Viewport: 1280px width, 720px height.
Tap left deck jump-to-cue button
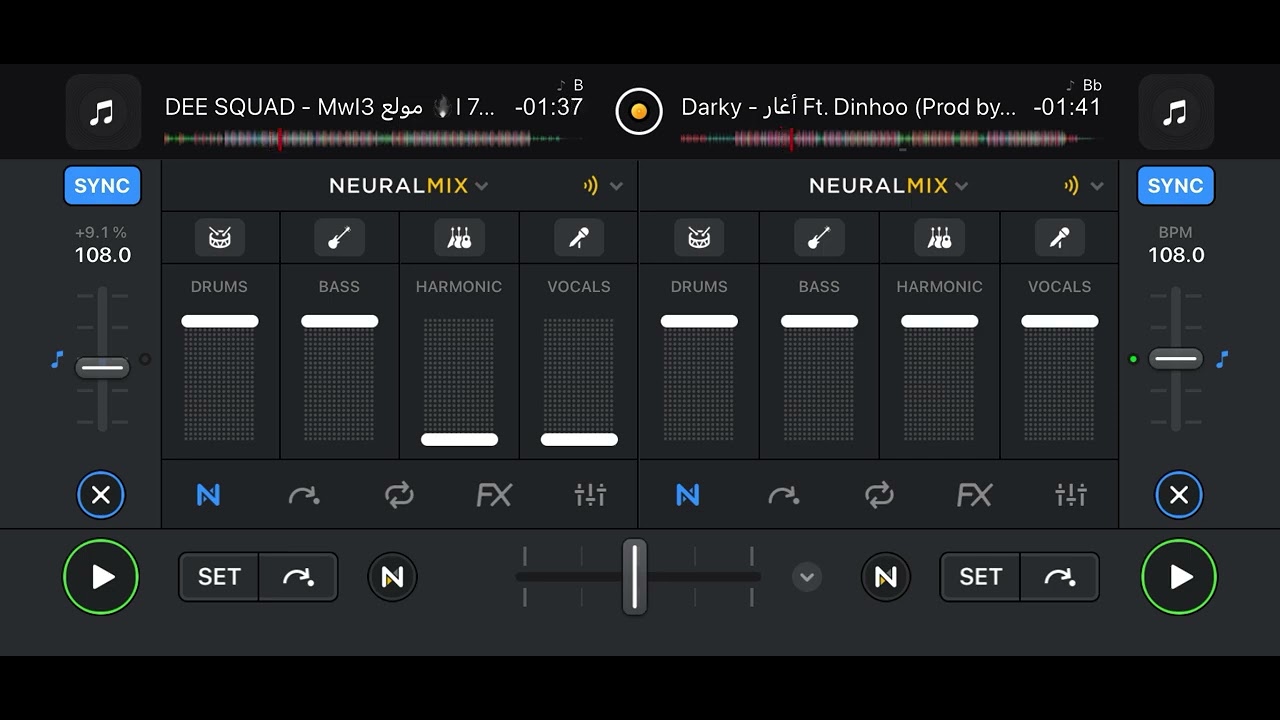[x=298, y=577]
